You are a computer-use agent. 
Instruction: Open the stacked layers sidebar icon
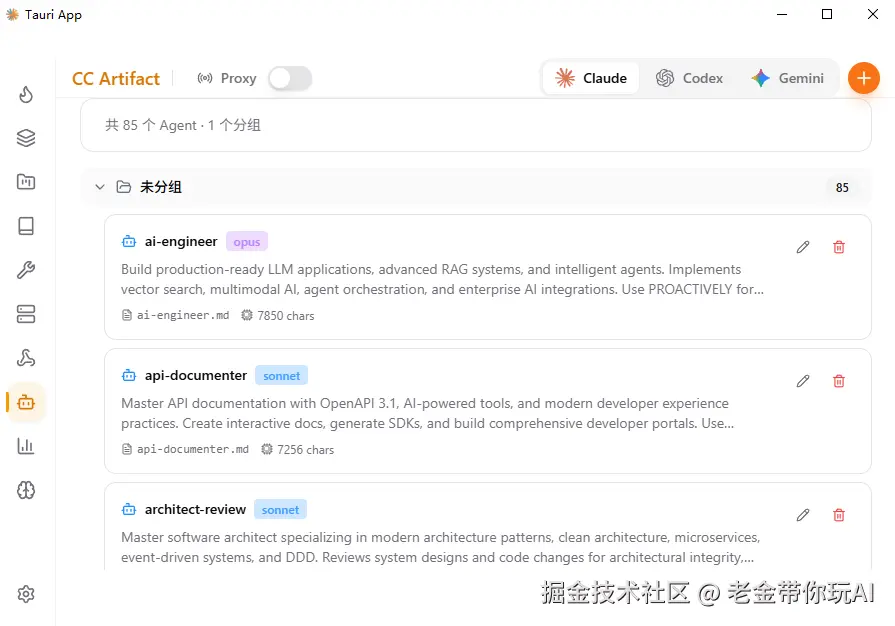click(x=26, y=138)
